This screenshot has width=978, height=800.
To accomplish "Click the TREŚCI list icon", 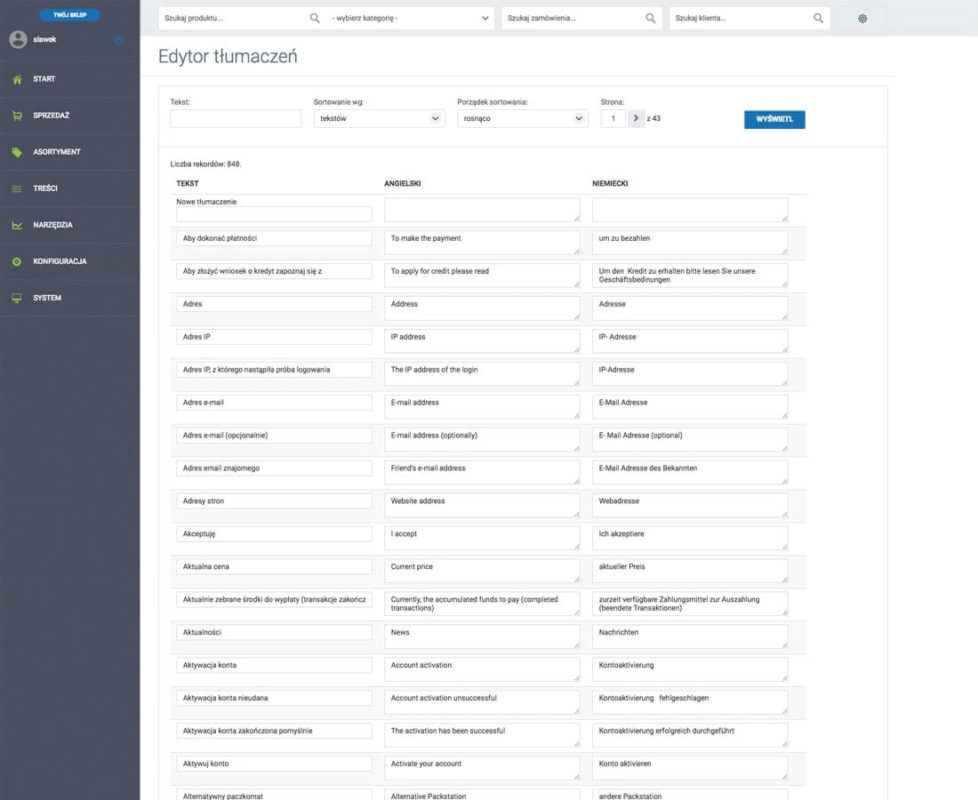I will pyautogui.click(x=17, y=188).
